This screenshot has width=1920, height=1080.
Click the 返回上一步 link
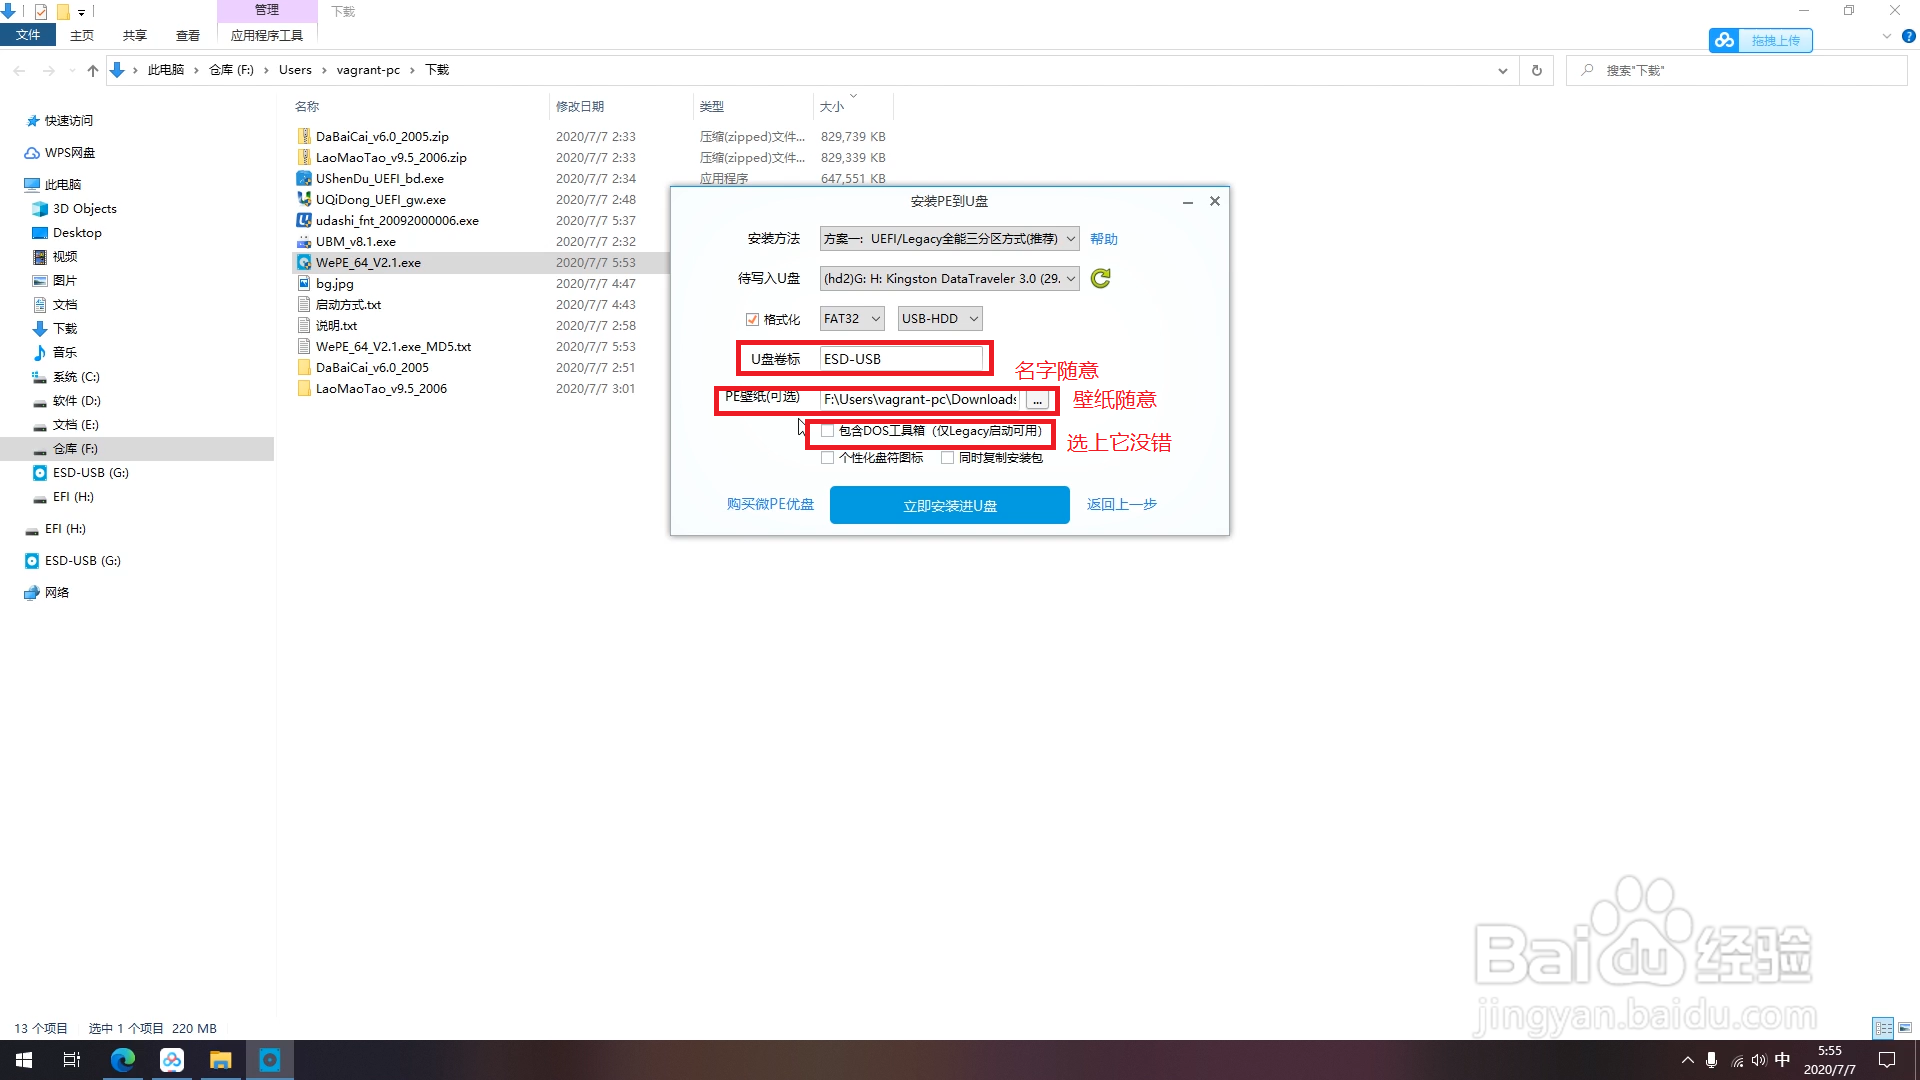(x=1121, y=505)
